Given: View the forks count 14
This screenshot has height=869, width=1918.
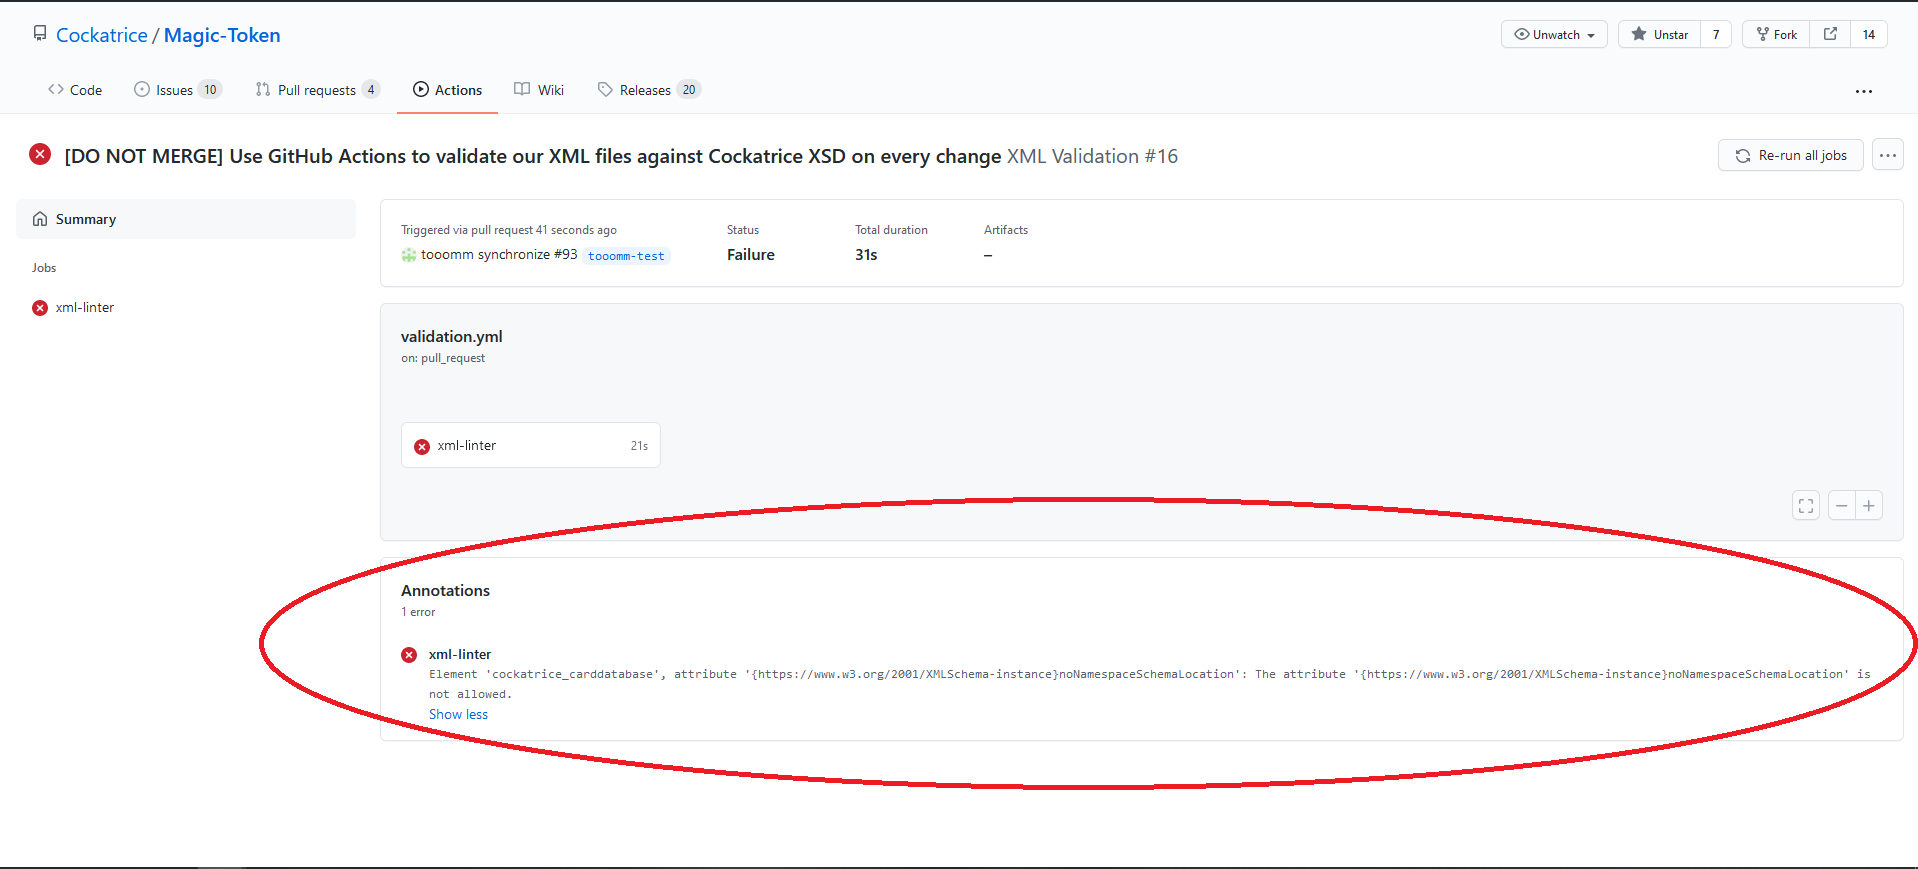Looking at the screenshot, I should (x=1868, y=34).
